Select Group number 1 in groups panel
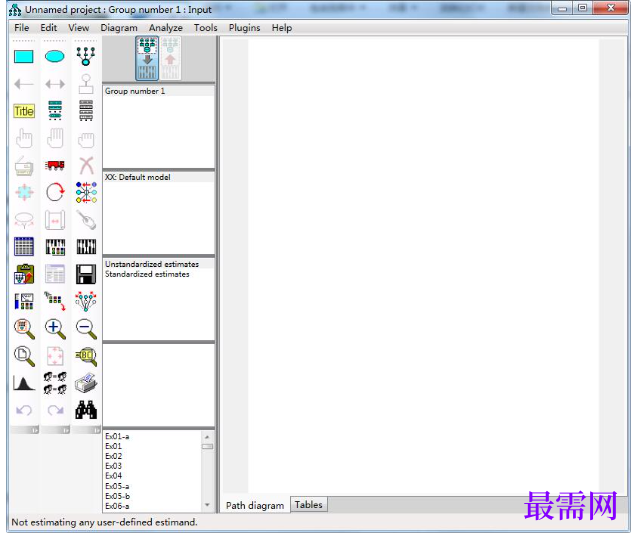Screen dimensions: 636x537 [x=159, y=91]
